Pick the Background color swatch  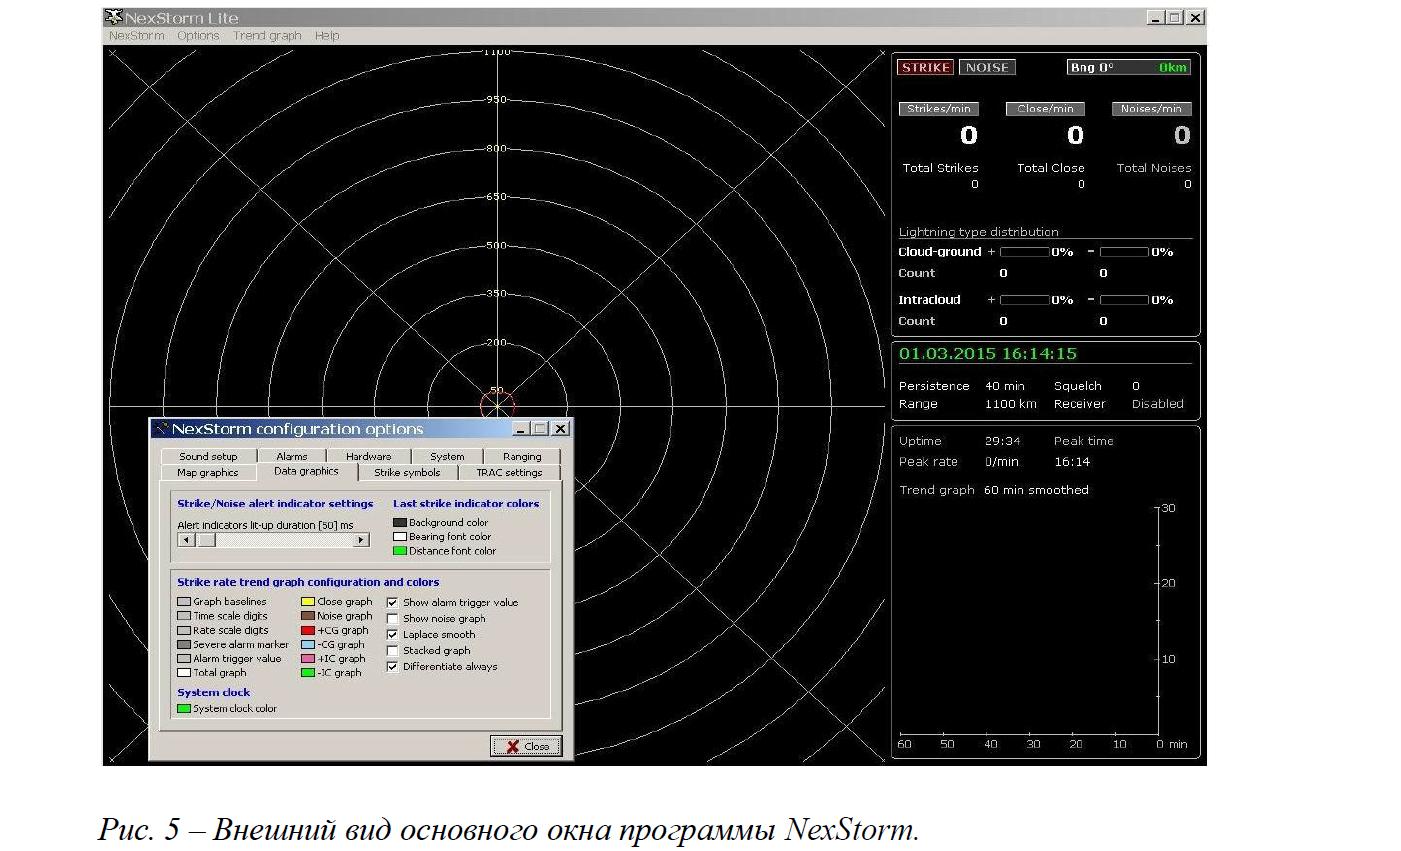[x=400, y=522]
